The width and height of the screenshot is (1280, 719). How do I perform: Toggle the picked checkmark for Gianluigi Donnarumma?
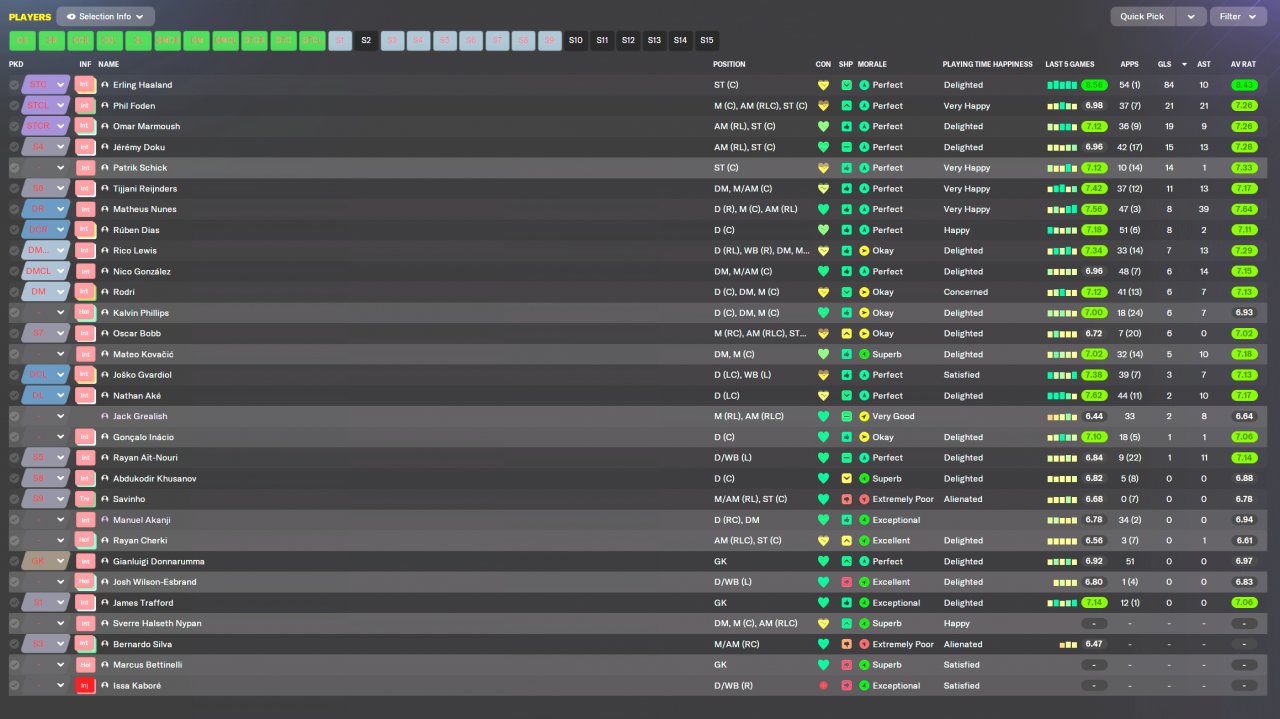click(x=14, y=561)
